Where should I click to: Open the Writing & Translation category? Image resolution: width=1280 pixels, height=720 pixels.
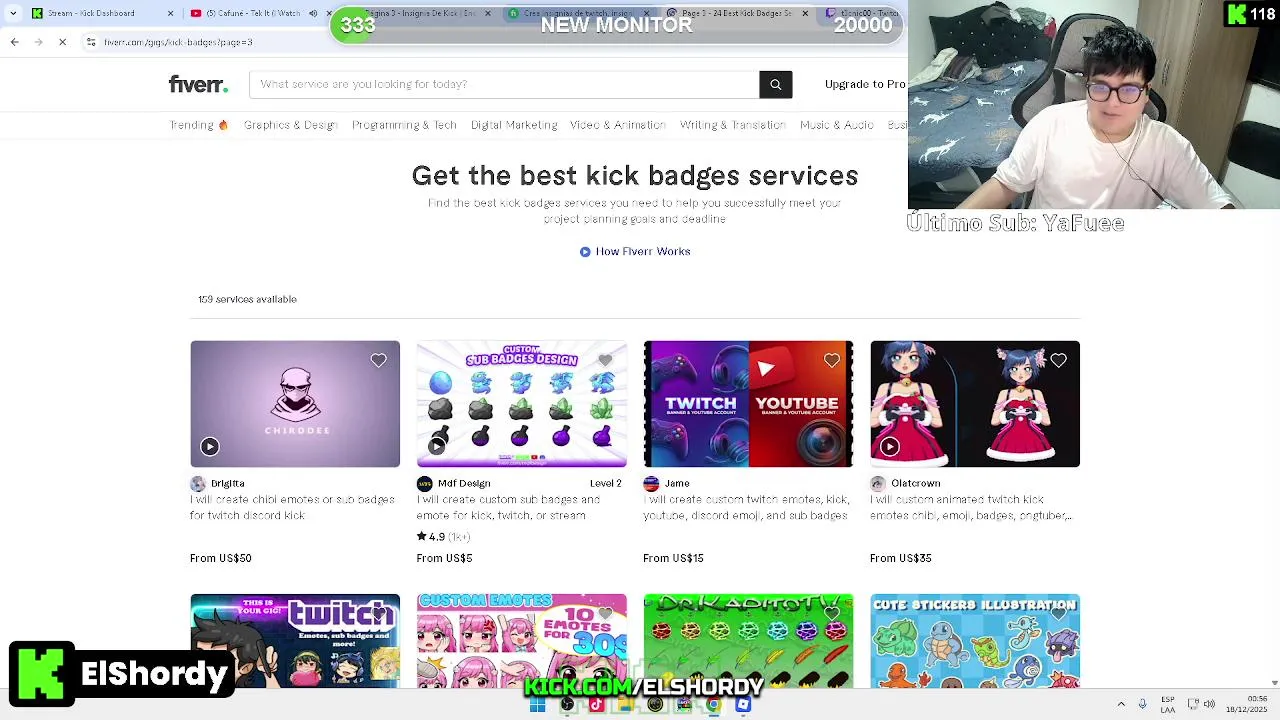tap(733, 125)
